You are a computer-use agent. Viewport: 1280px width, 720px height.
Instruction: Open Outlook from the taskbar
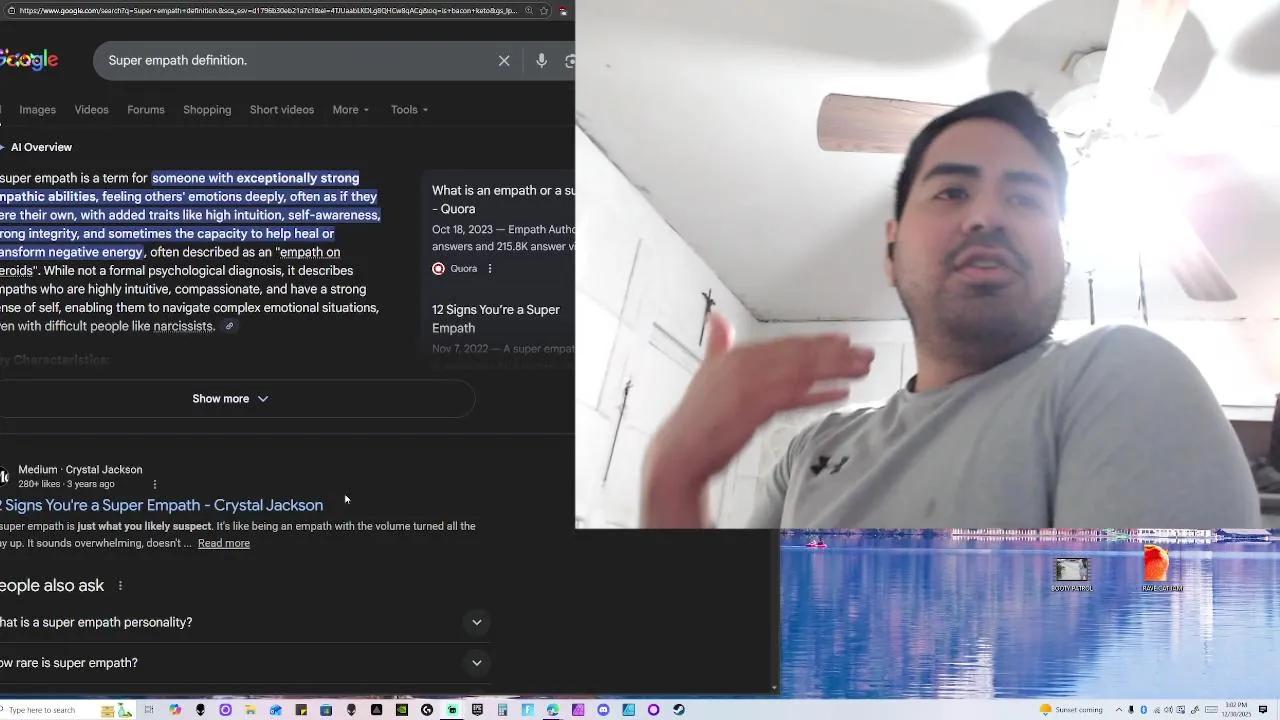coord(275,710)
